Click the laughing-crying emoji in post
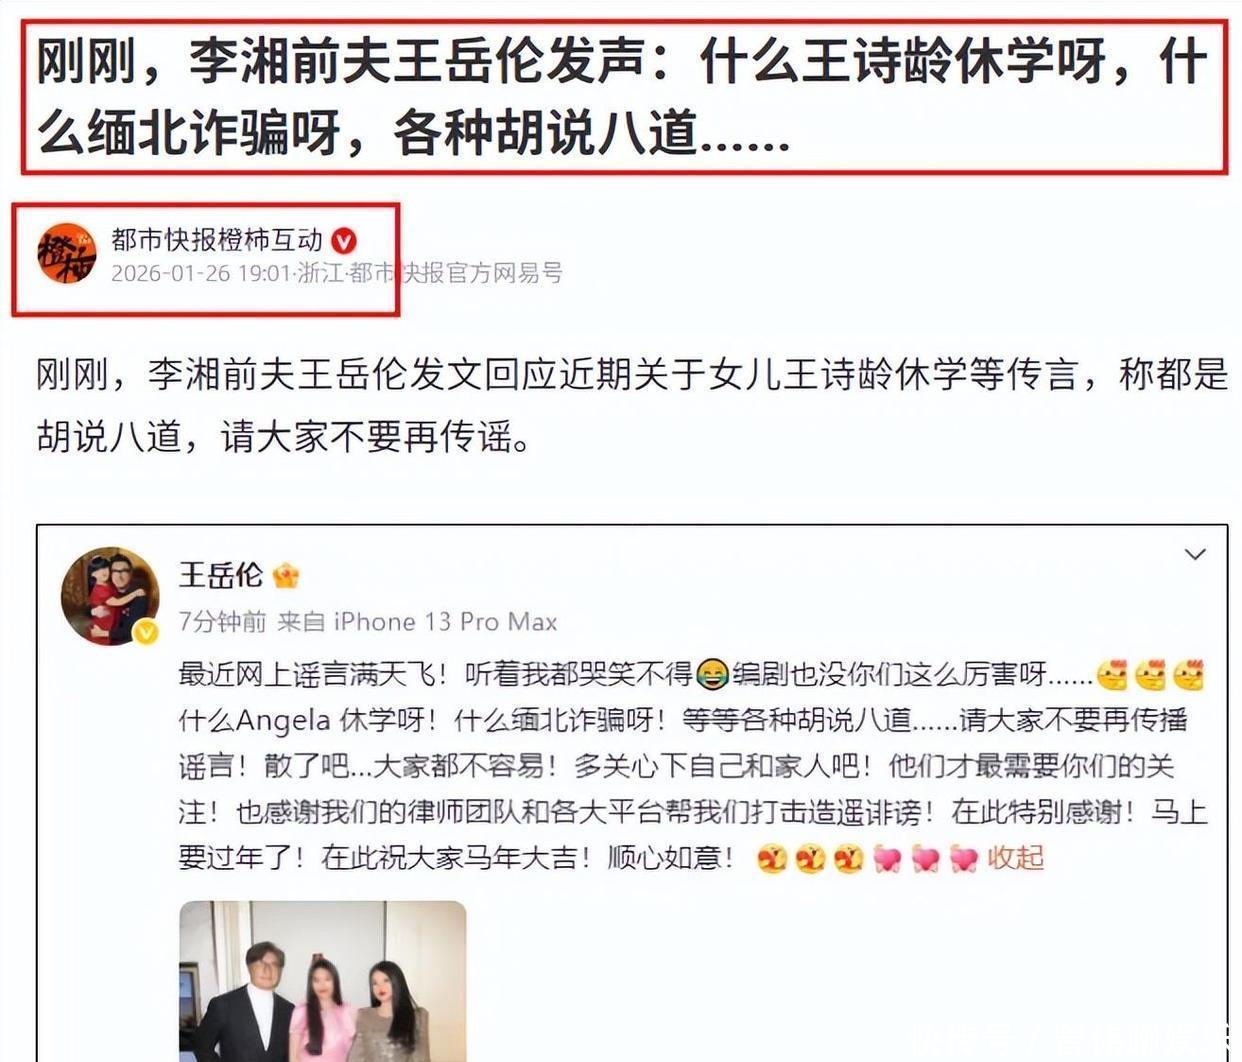Screen dimensions: 1242x1062 (712, 675)
